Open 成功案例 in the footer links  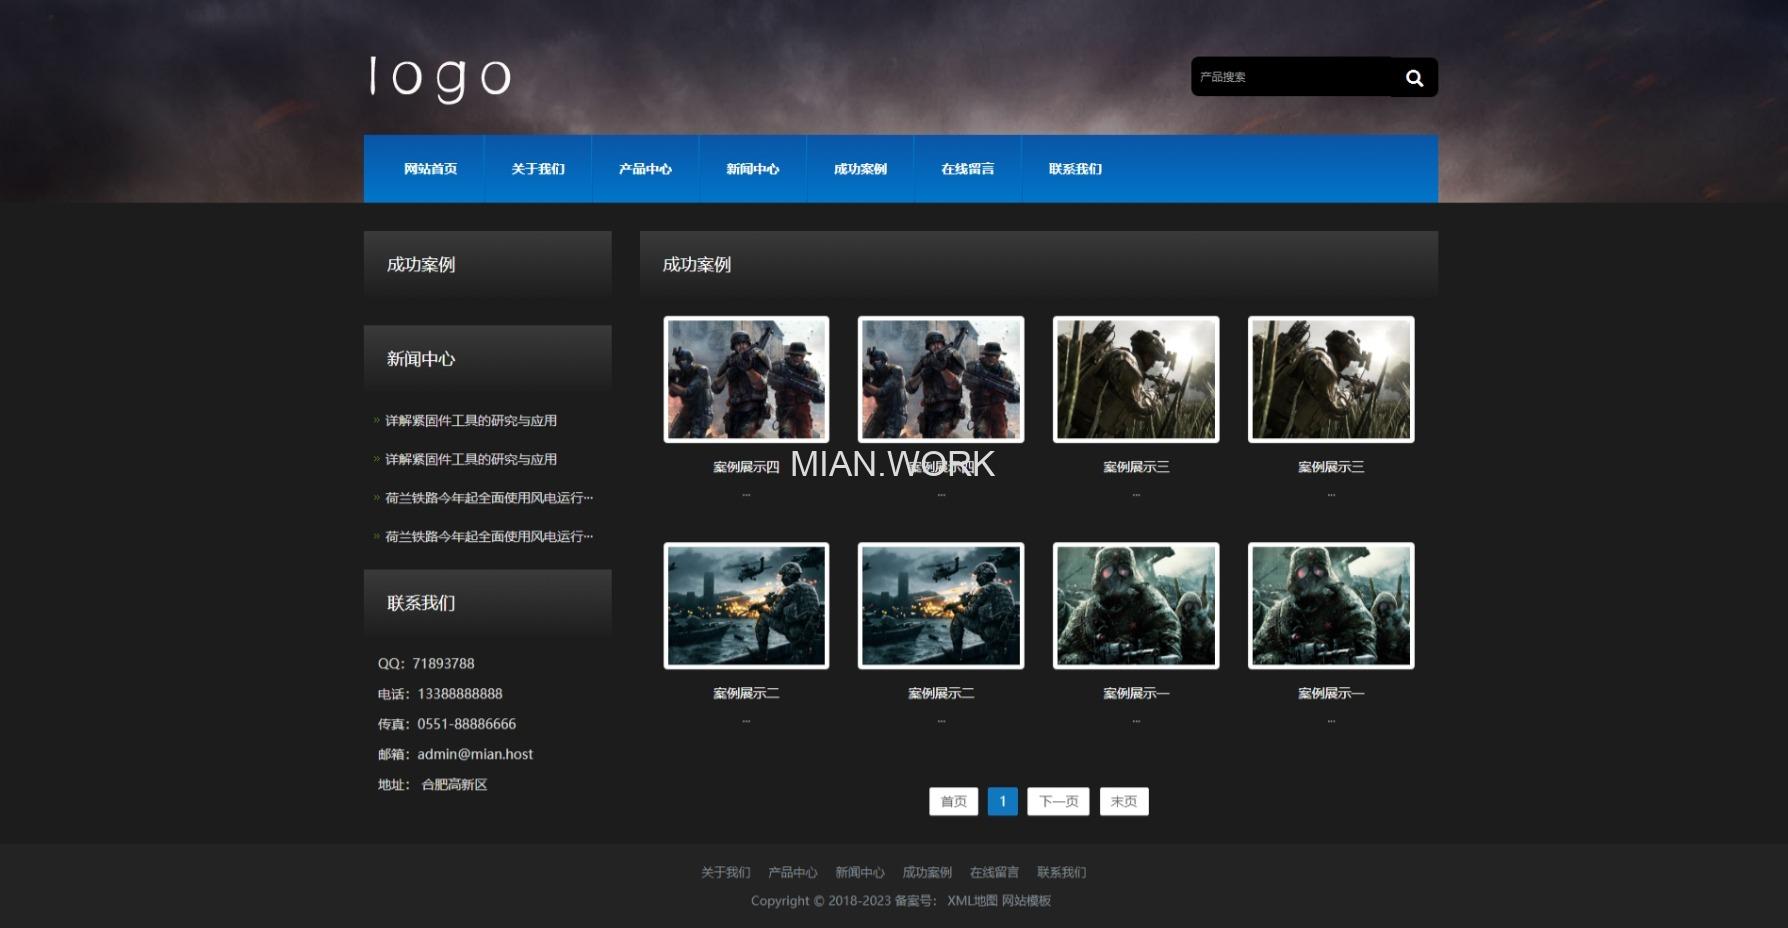click(927, 873)
